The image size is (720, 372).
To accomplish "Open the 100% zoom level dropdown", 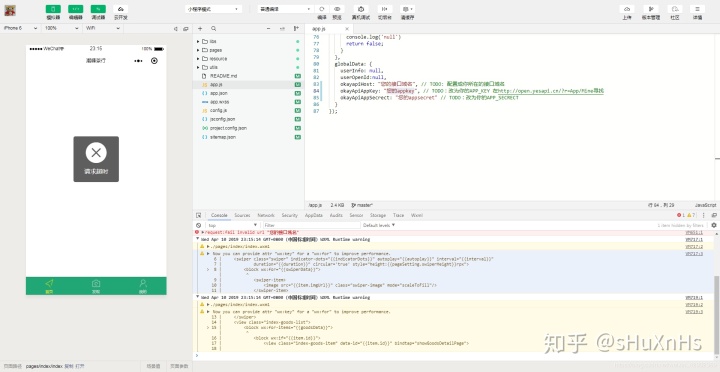I will pyautogui.click(x=62, y=28).
